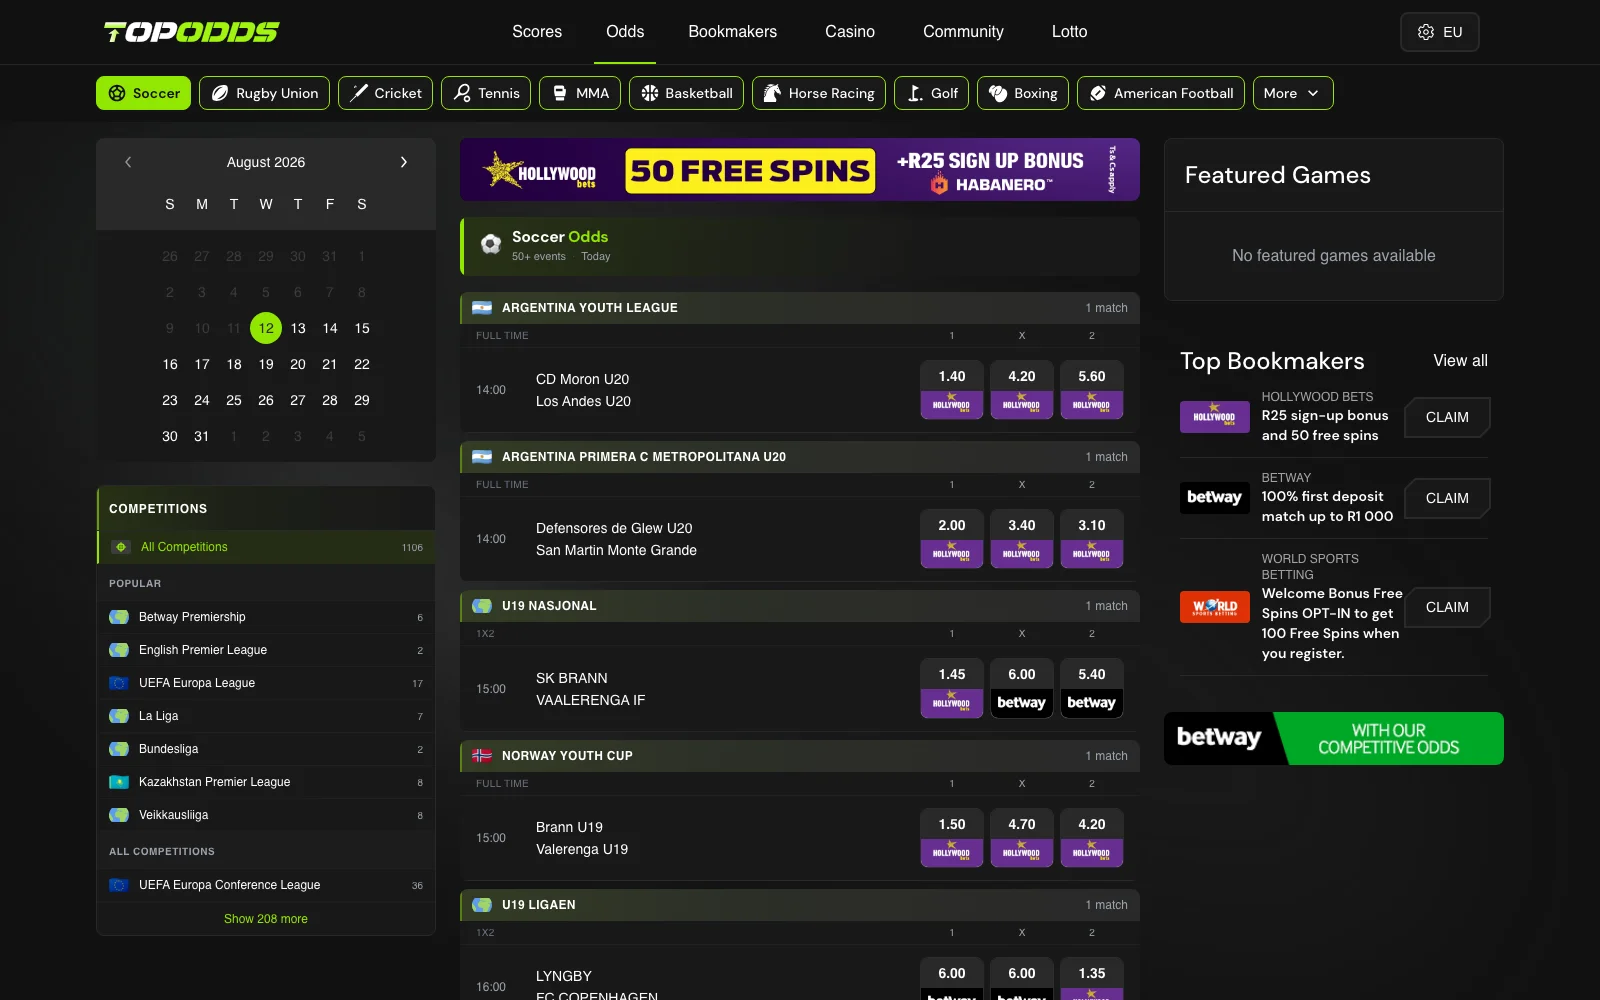The image size is (1600, 1000).
Task: Pick San Martin Monte Grande win 3.10
Action: point(1092,538)
